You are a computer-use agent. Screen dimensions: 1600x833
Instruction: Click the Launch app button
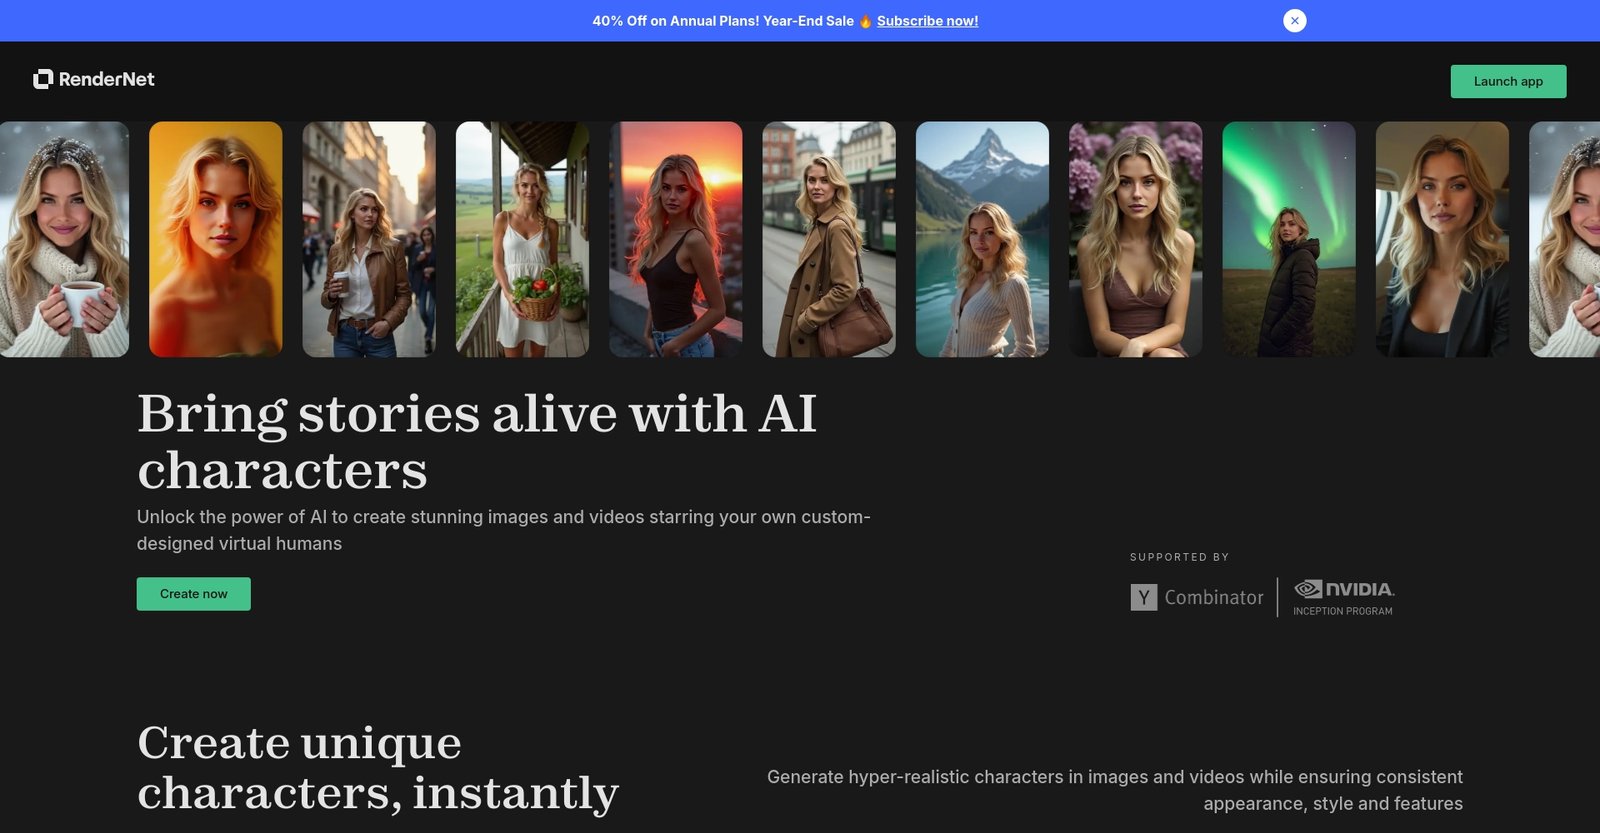pos(1508,81)
